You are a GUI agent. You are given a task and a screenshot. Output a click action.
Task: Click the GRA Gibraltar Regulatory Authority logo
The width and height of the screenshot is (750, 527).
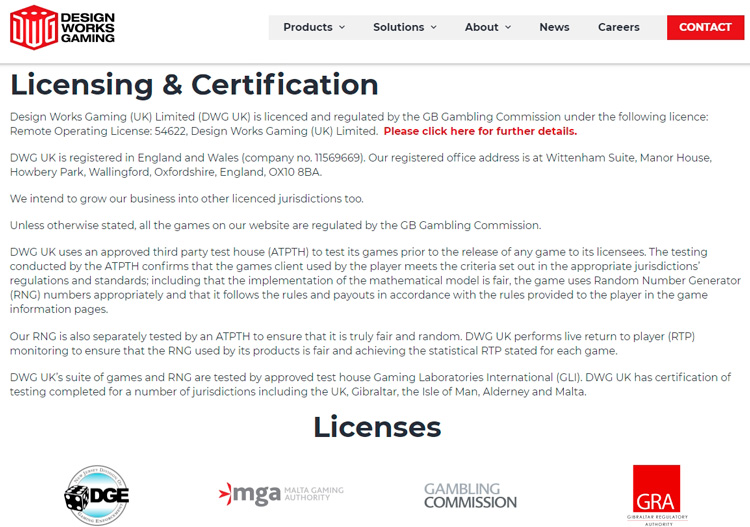(x=656, y=494)
